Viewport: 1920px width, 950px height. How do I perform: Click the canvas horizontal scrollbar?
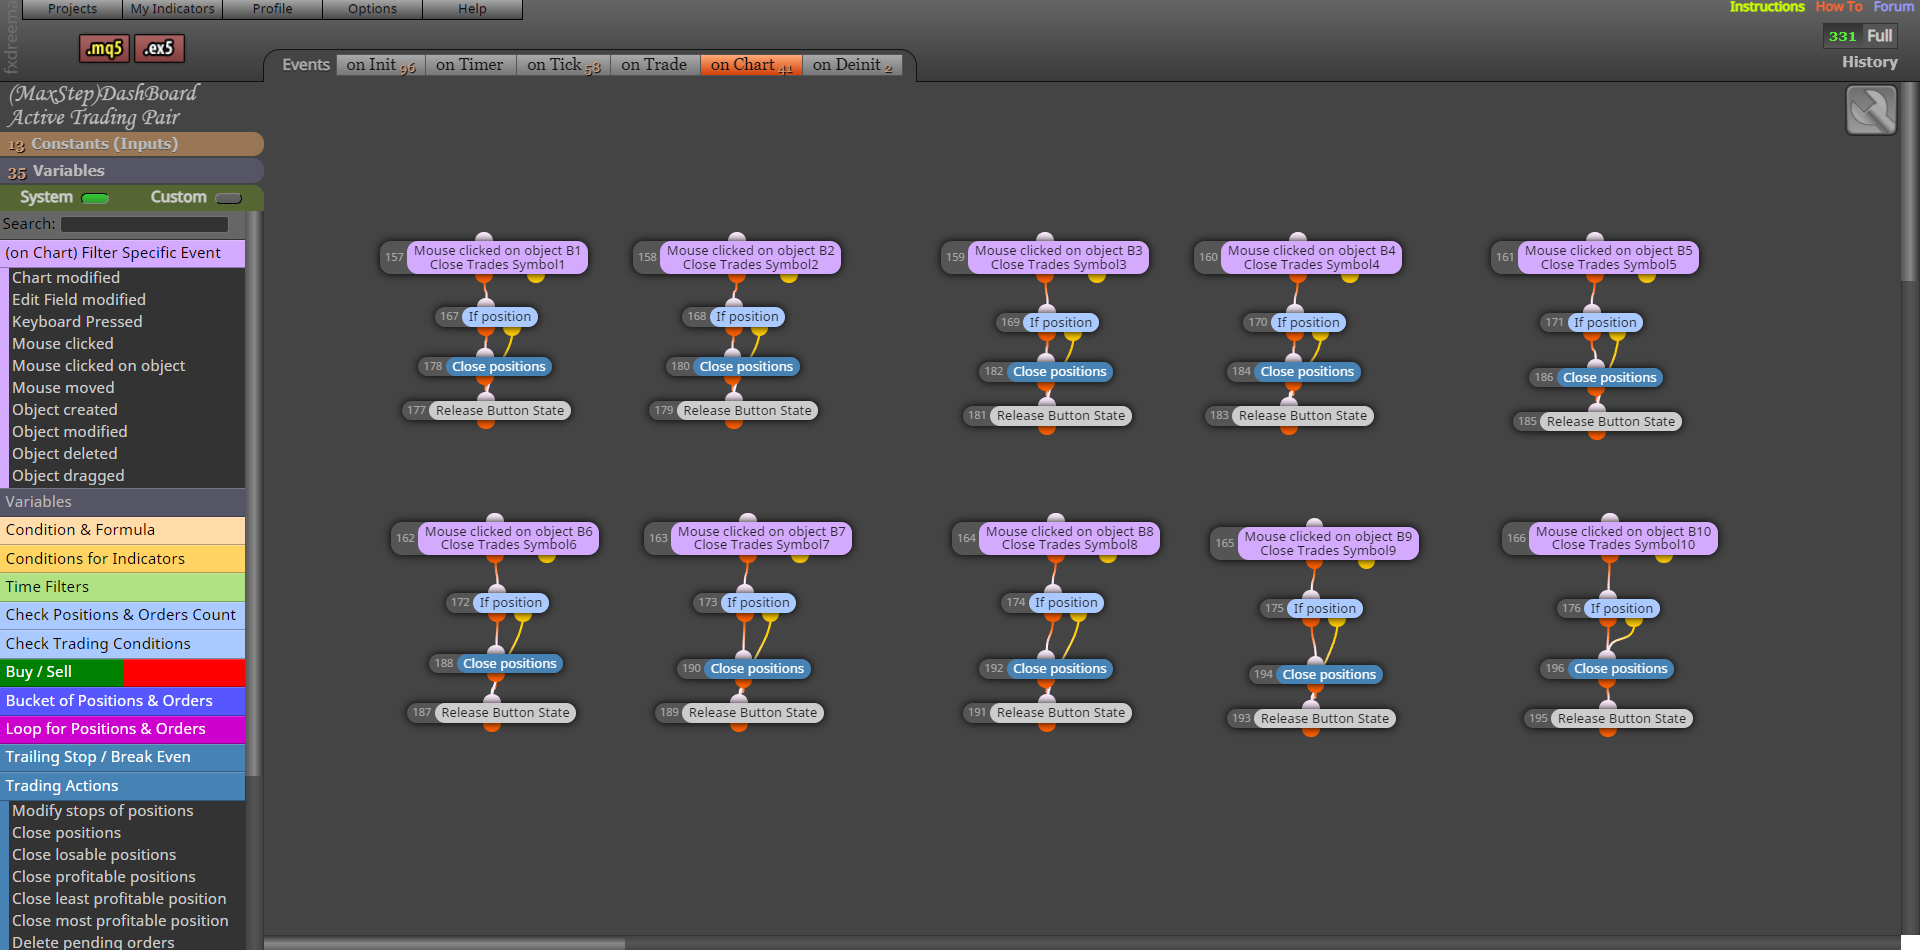[445, 944]
